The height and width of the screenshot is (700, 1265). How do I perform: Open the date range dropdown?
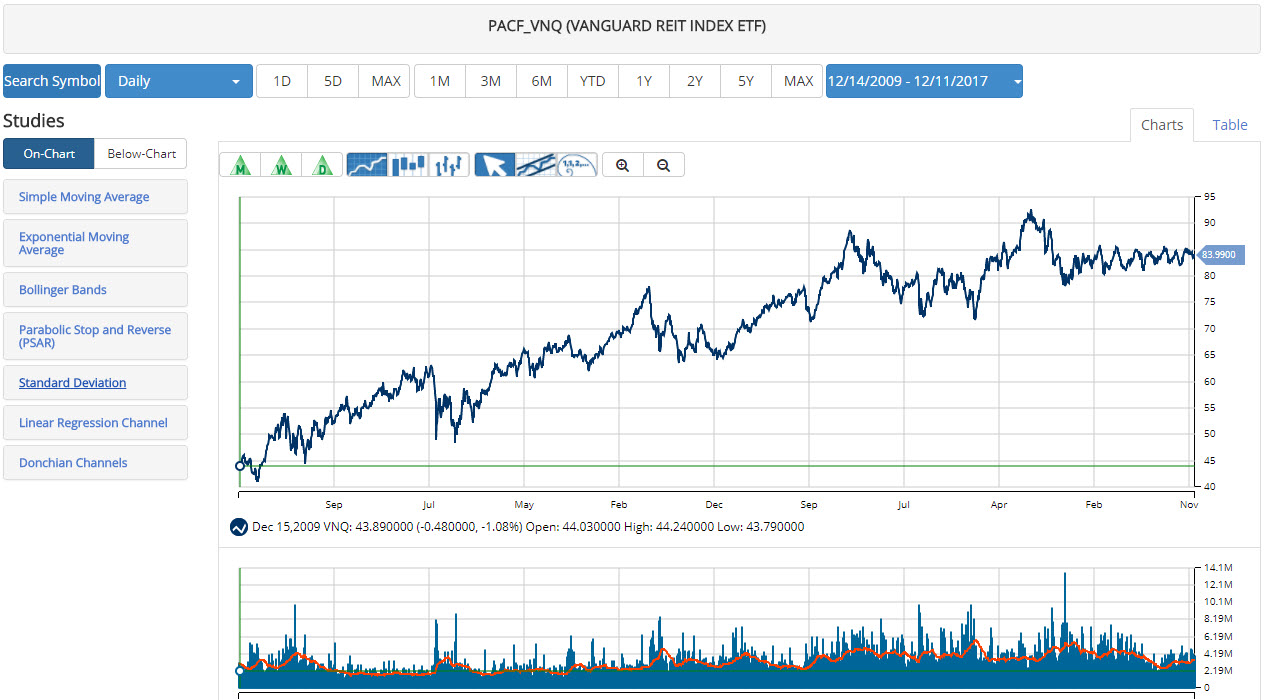pyautogui.click(x=924, y=81)
